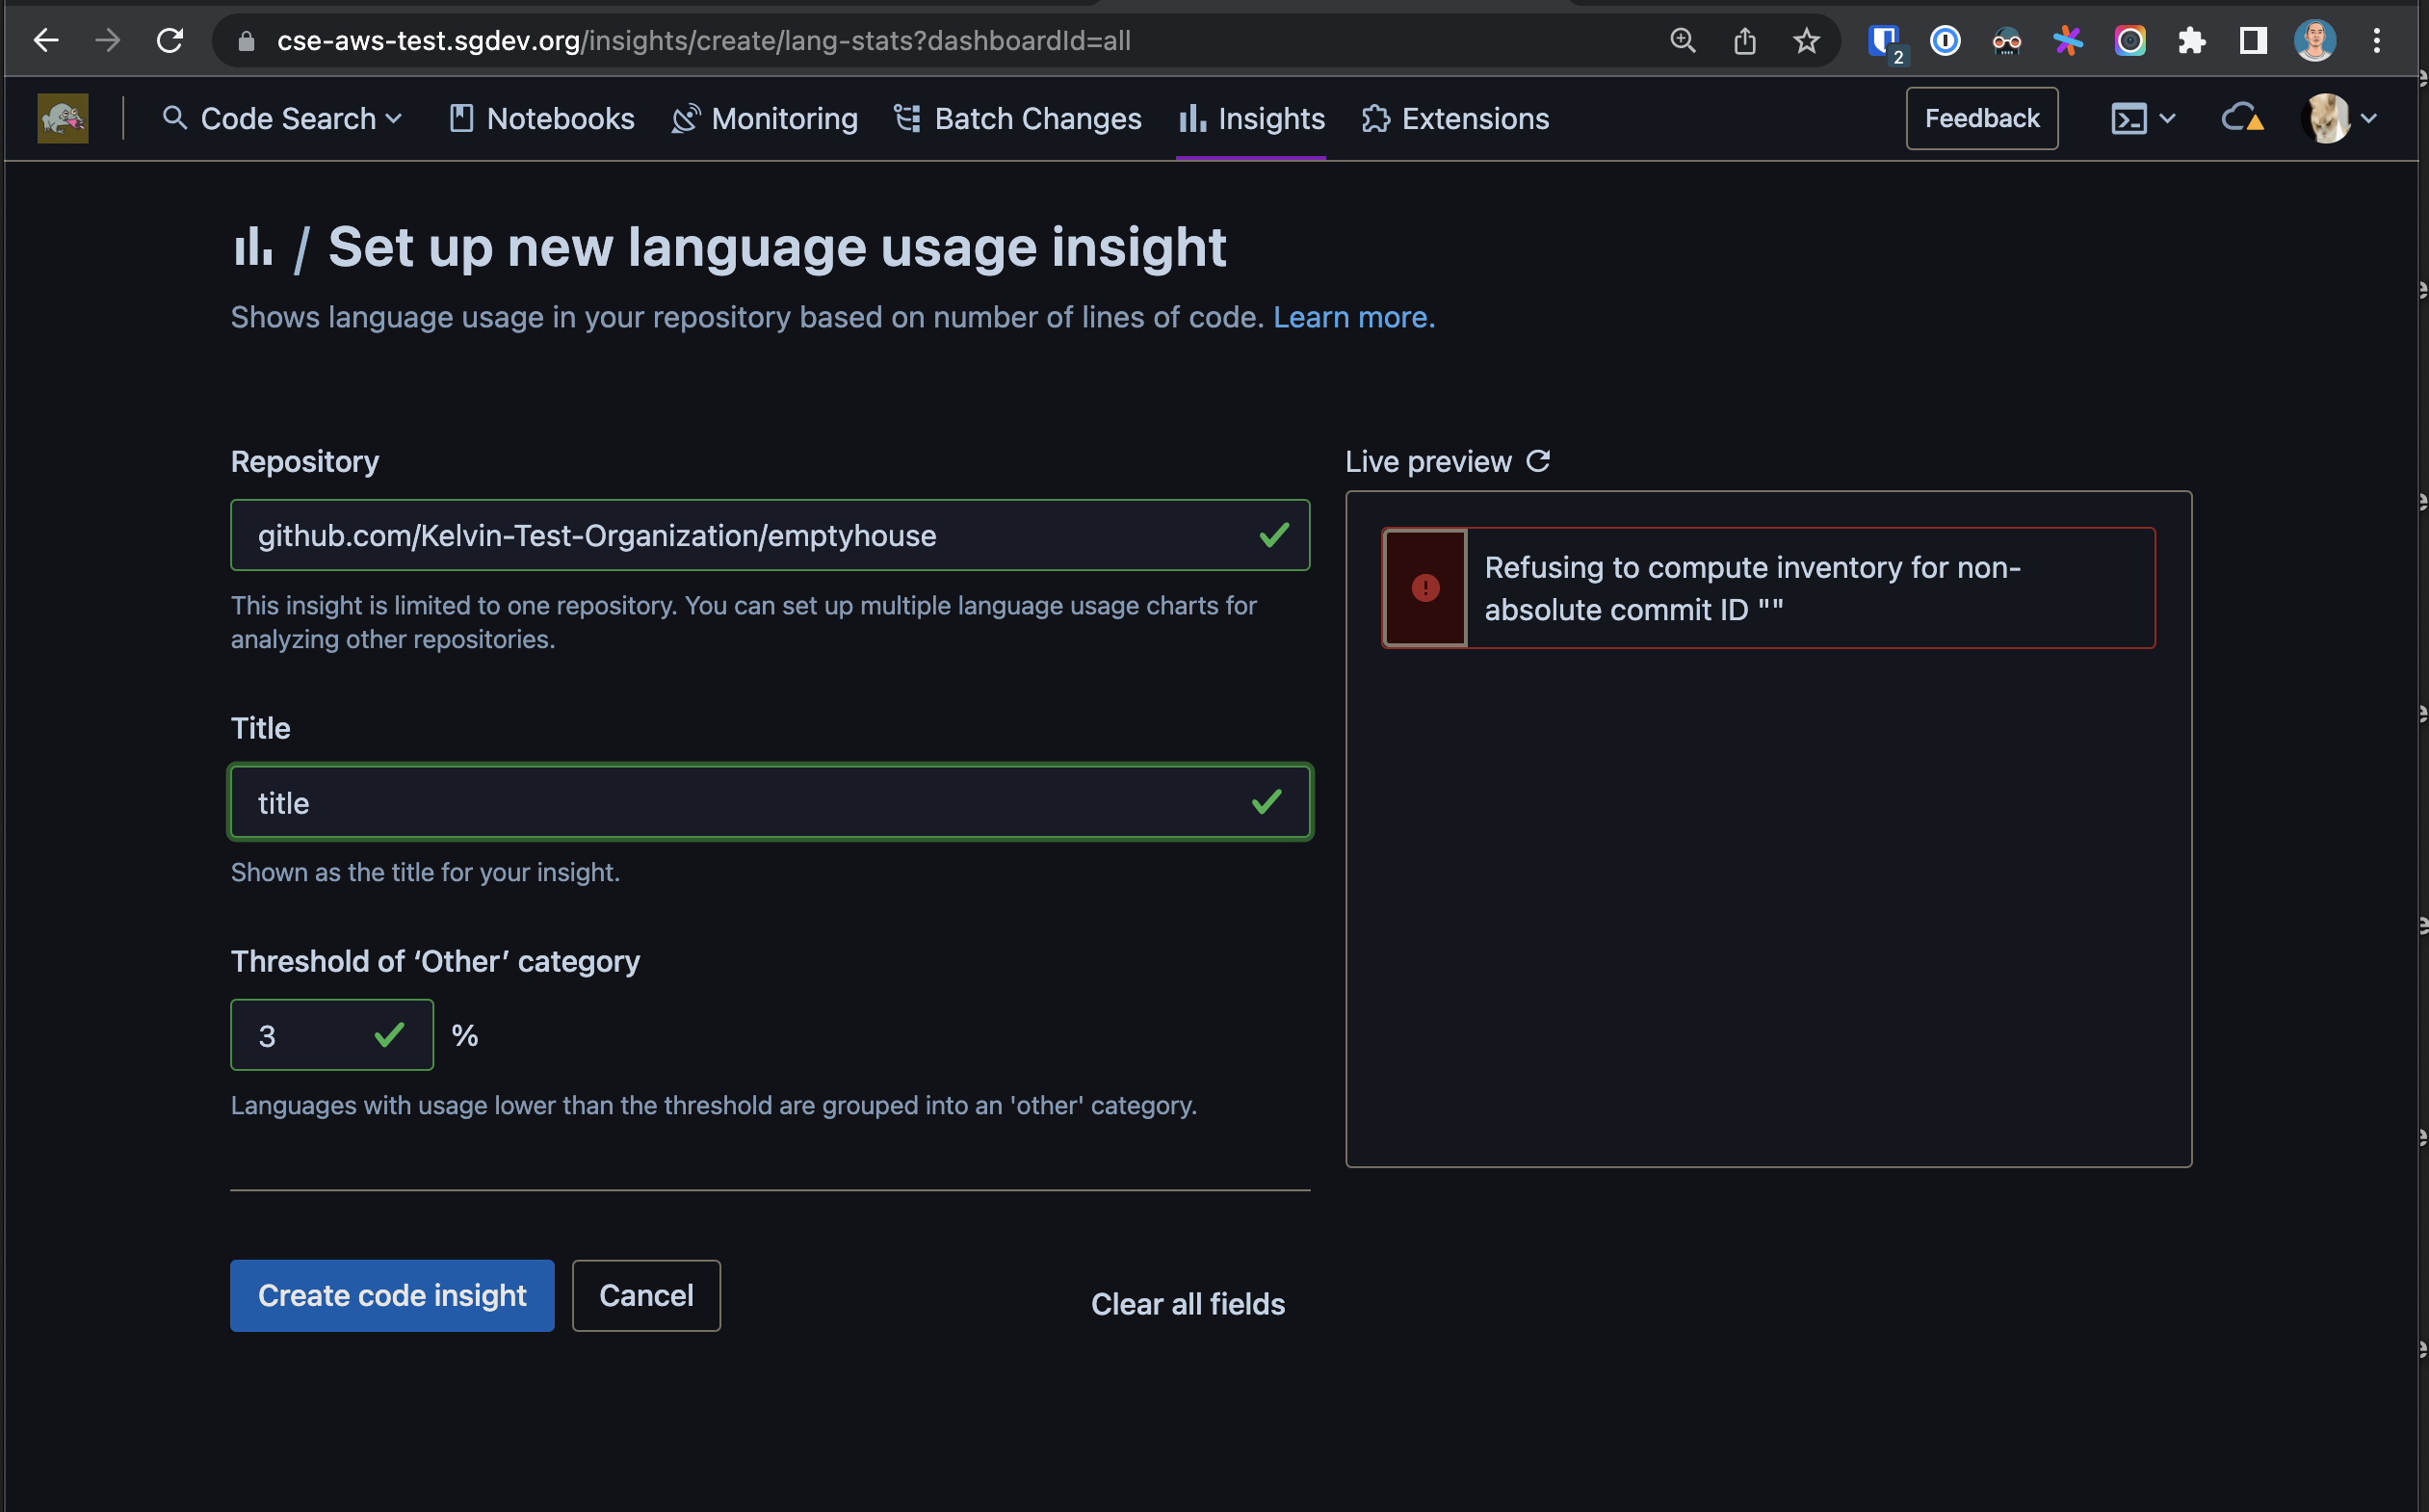
Task: Click the "Threshold of 'Other' category" label
Action: 435,962
